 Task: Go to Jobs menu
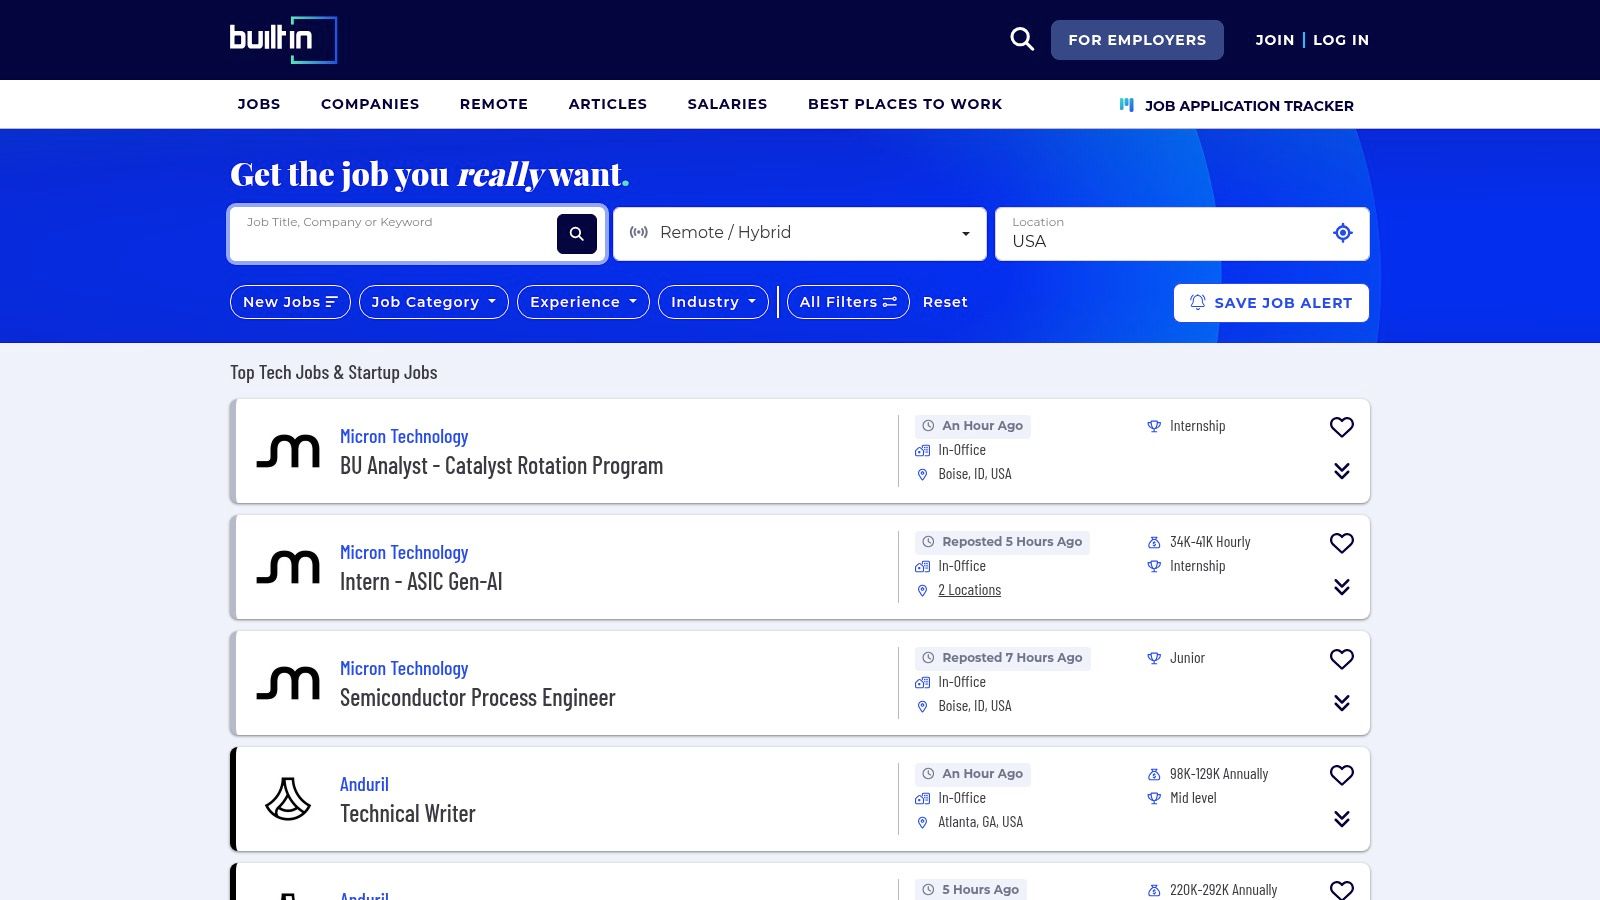(259, 104)
